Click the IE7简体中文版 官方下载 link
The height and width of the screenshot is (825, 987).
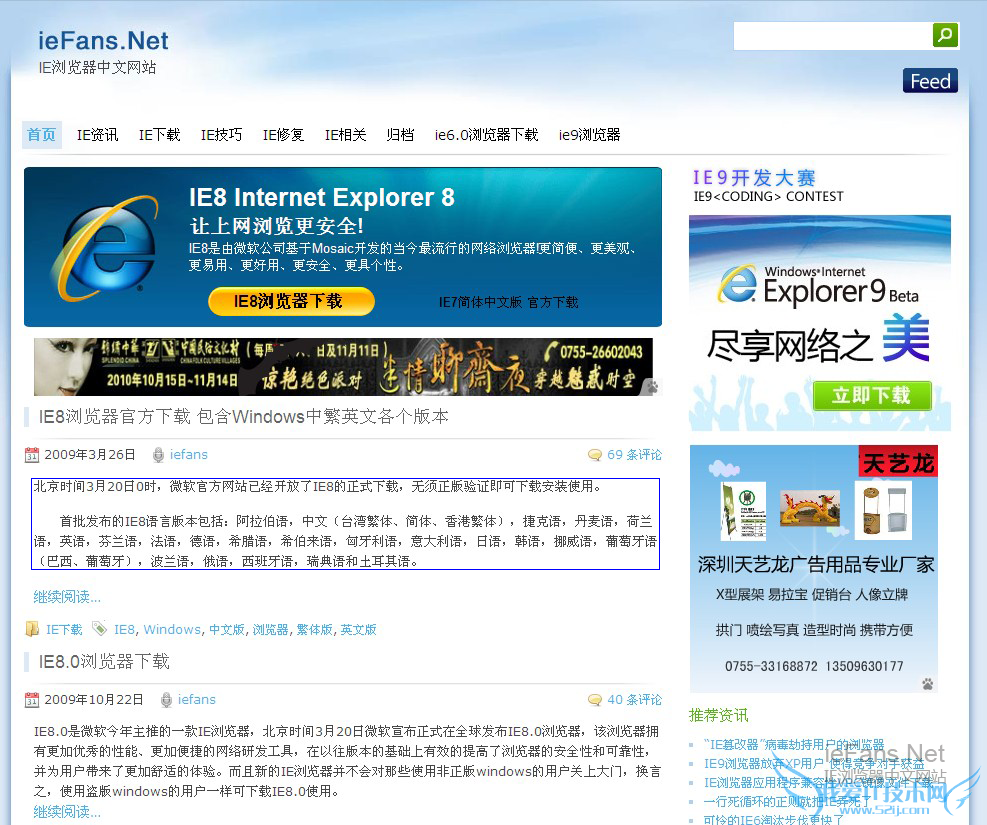[511, 302]
